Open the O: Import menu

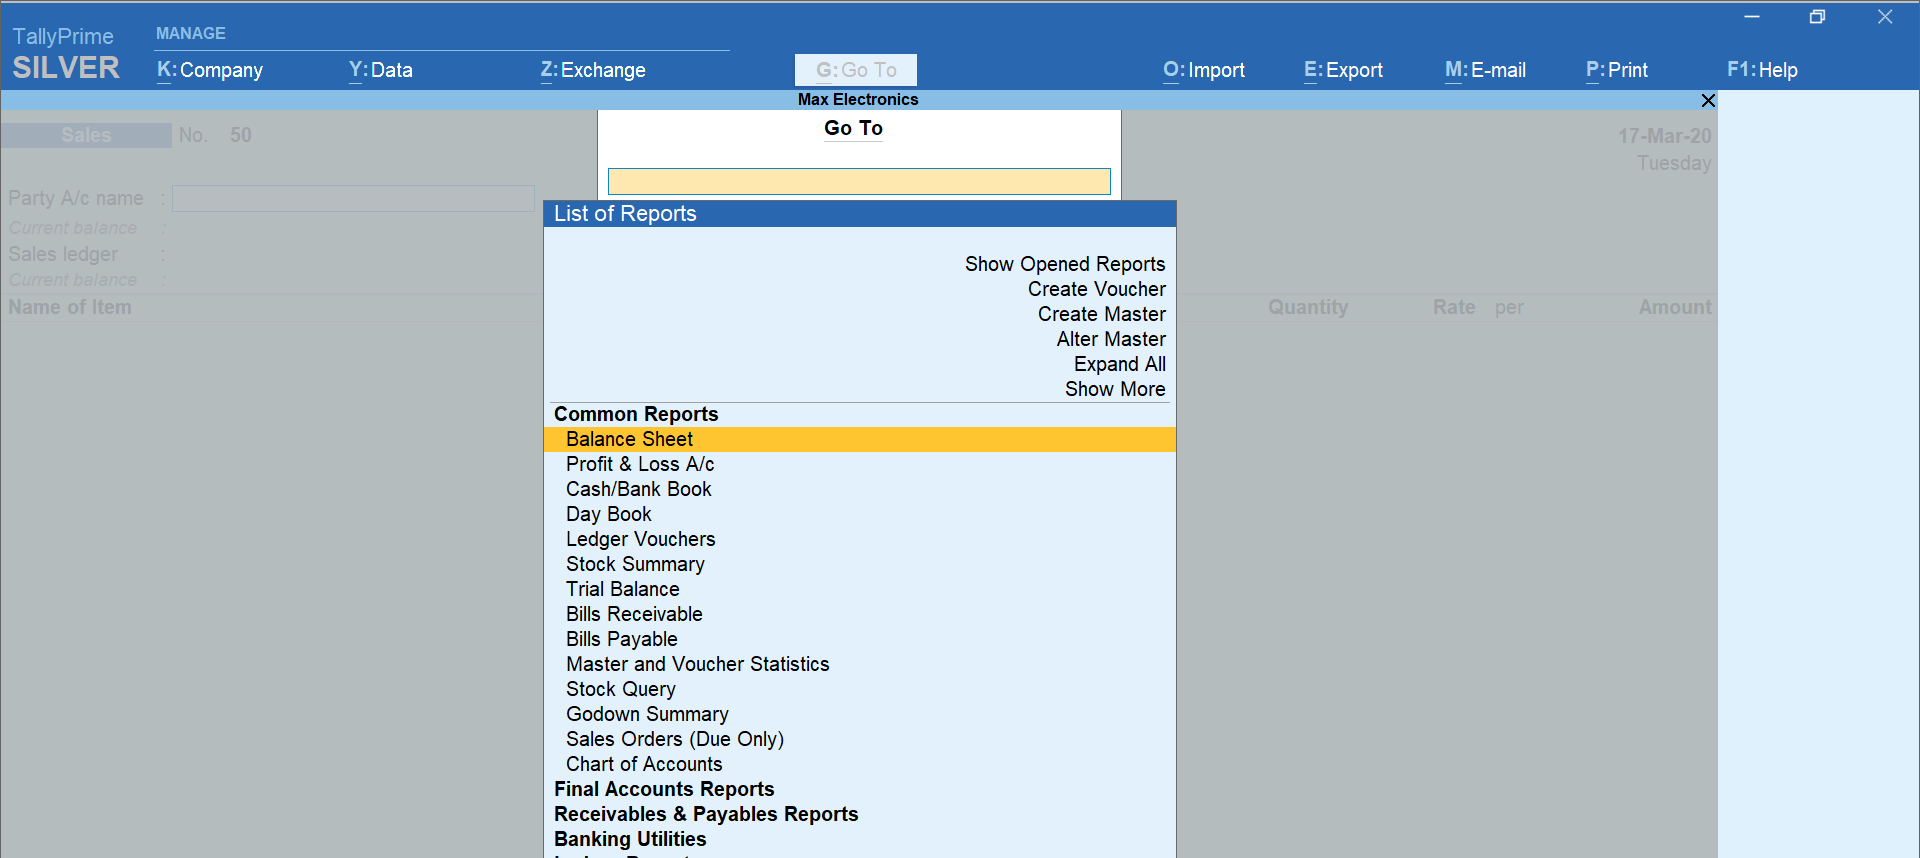click(1203, 70)
